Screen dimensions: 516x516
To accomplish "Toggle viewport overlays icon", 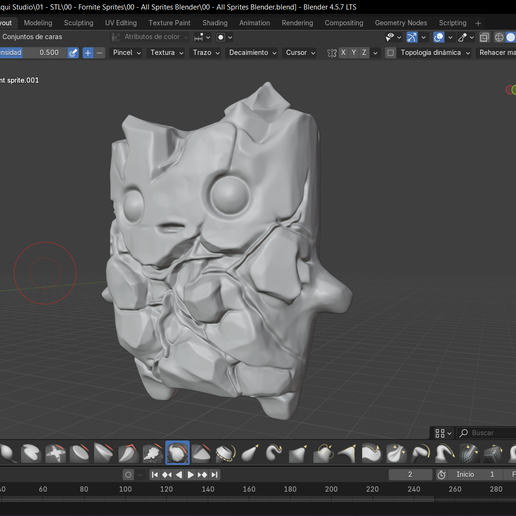I will tap(438, 37).
